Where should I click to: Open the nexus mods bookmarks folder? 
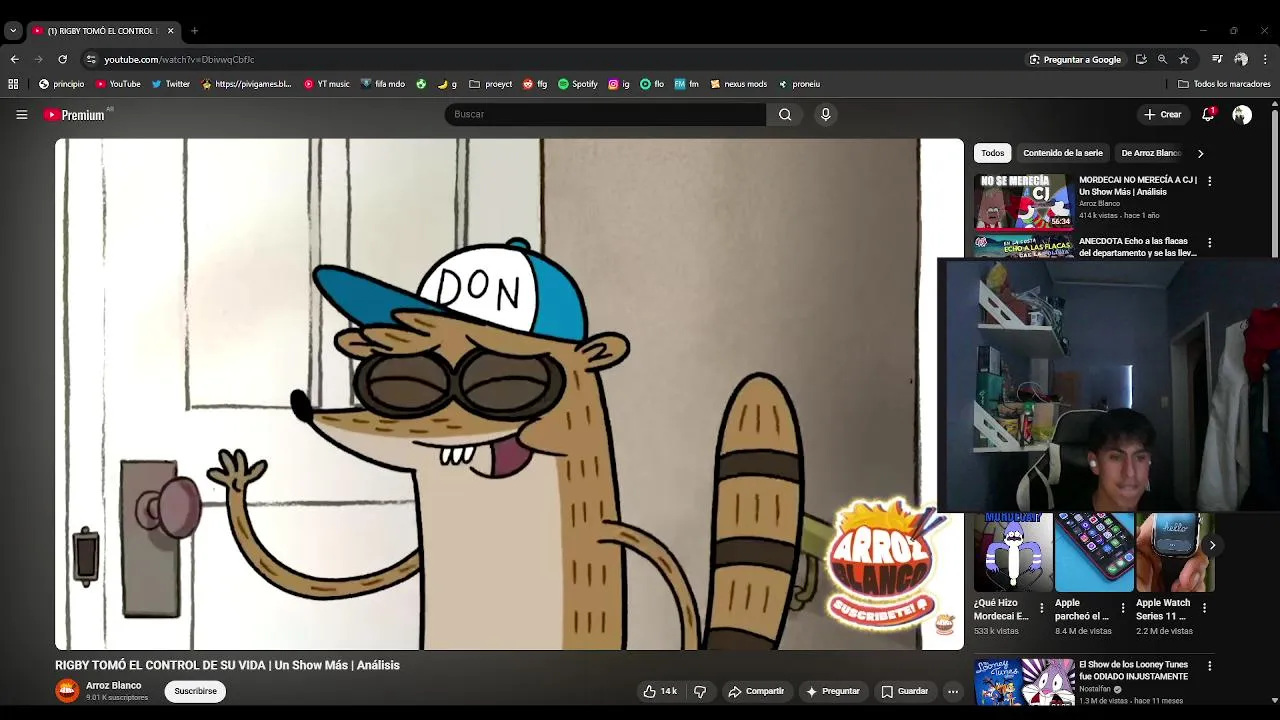coord(739,84)
